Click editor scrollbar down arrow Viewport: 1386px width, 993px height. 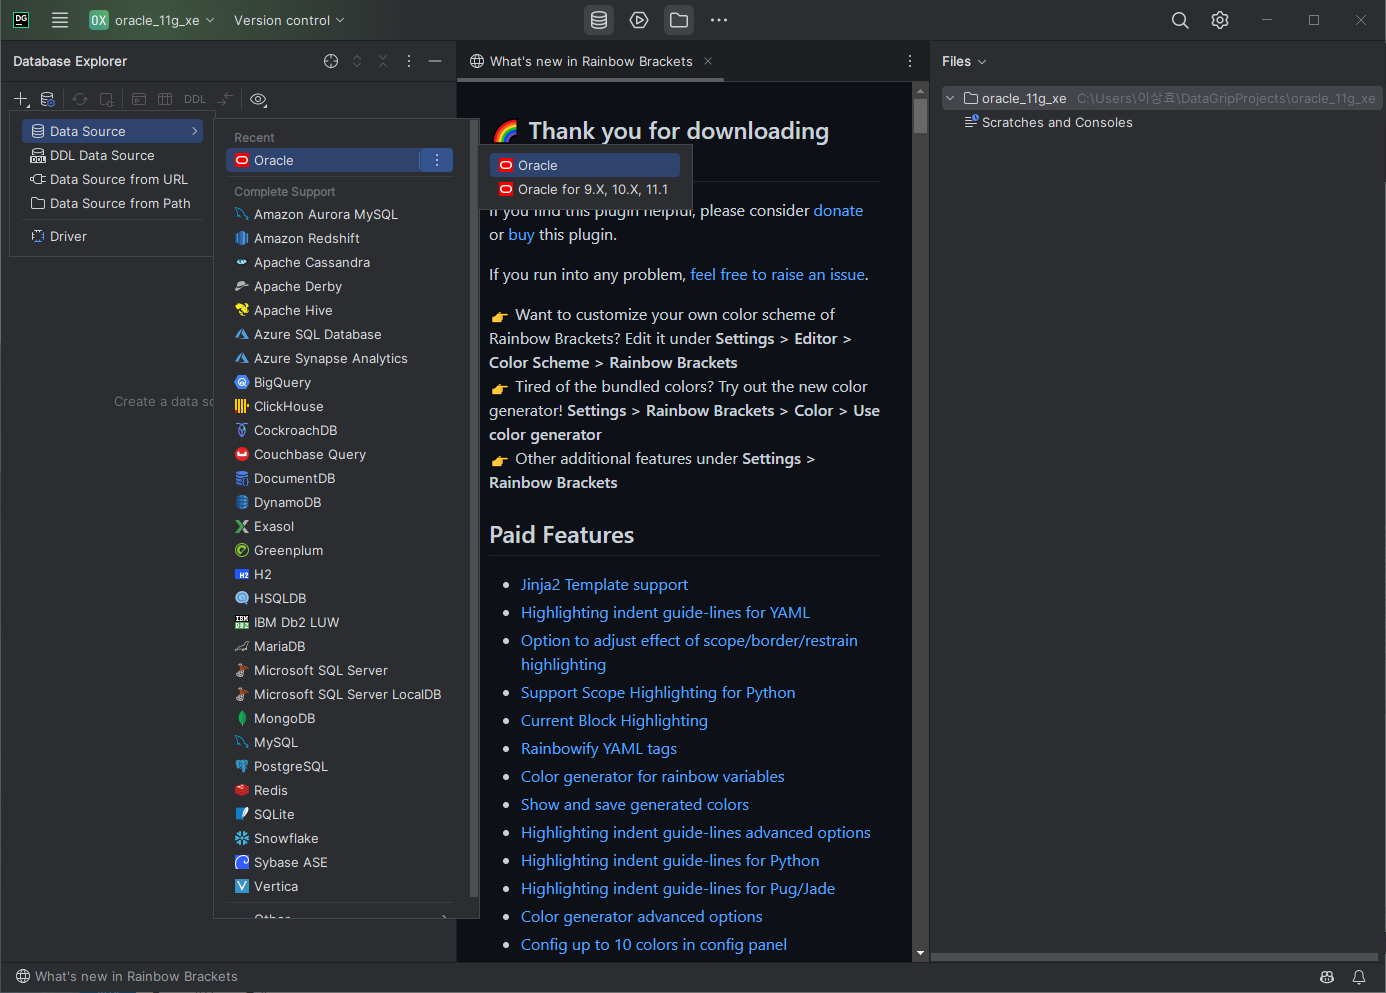pyautogui.click(x=921, y=953)
